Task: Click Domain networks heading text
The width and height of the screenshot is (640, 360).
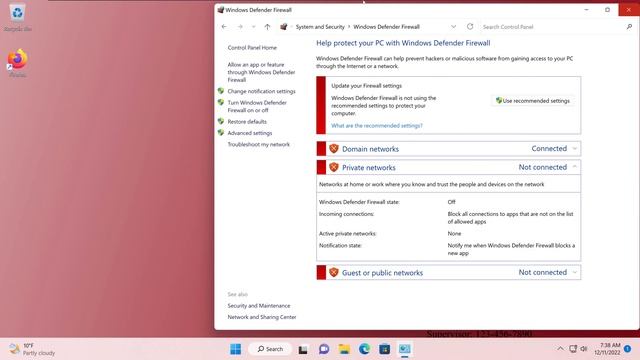Action: 370,149
